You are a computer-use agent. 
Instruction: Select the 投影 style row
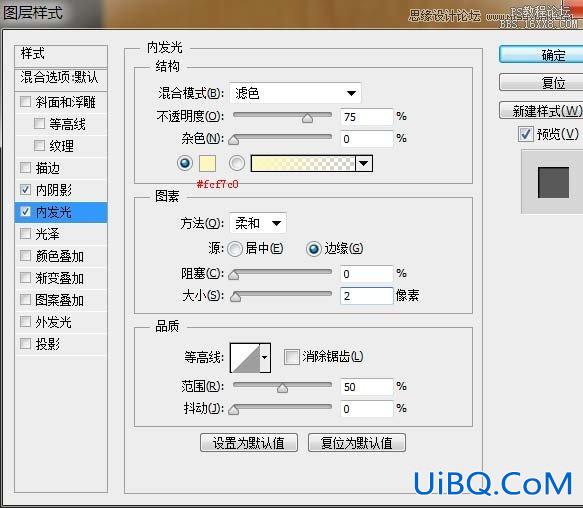(x=61, y=344)
